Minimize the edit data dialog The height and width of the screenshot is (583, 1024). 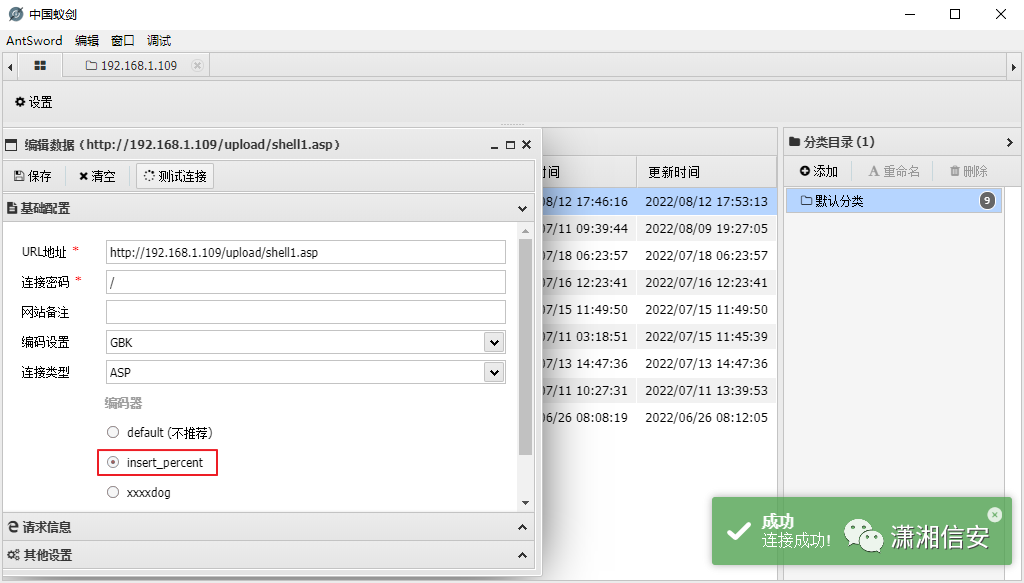click(494, 145)
